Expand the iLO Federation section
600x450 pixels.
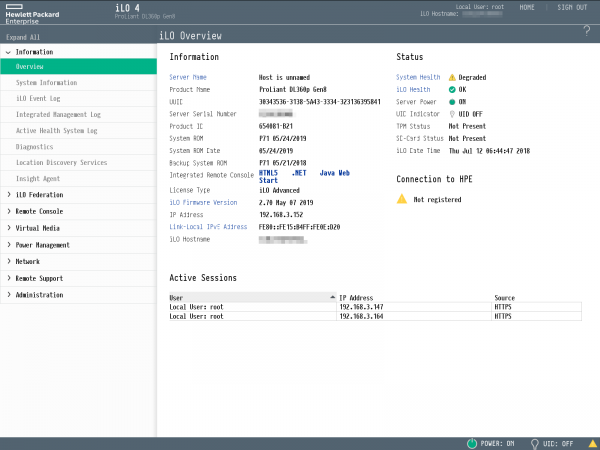click(x=9, y=195)
